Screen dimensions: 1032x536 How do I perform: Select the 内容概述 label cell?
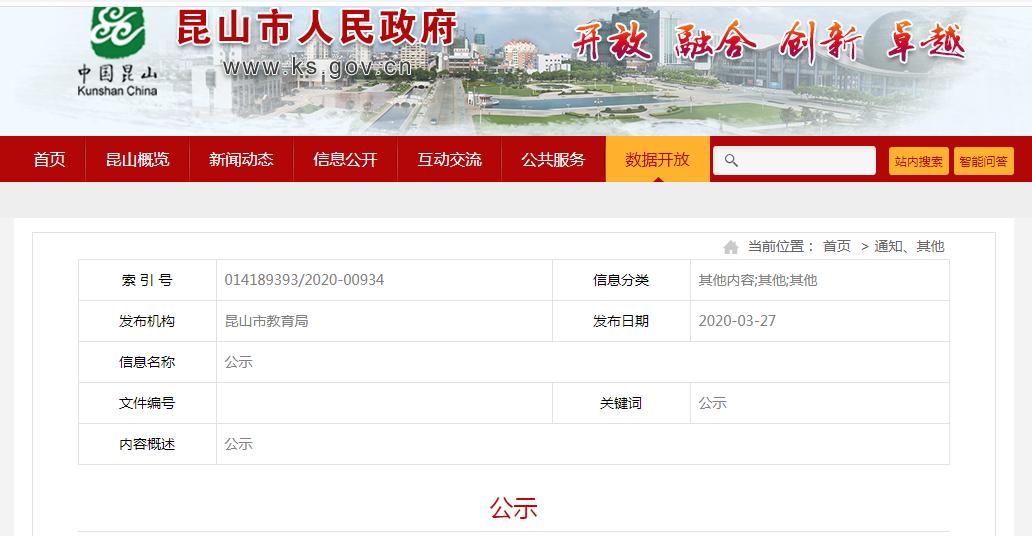pos(147,444)
